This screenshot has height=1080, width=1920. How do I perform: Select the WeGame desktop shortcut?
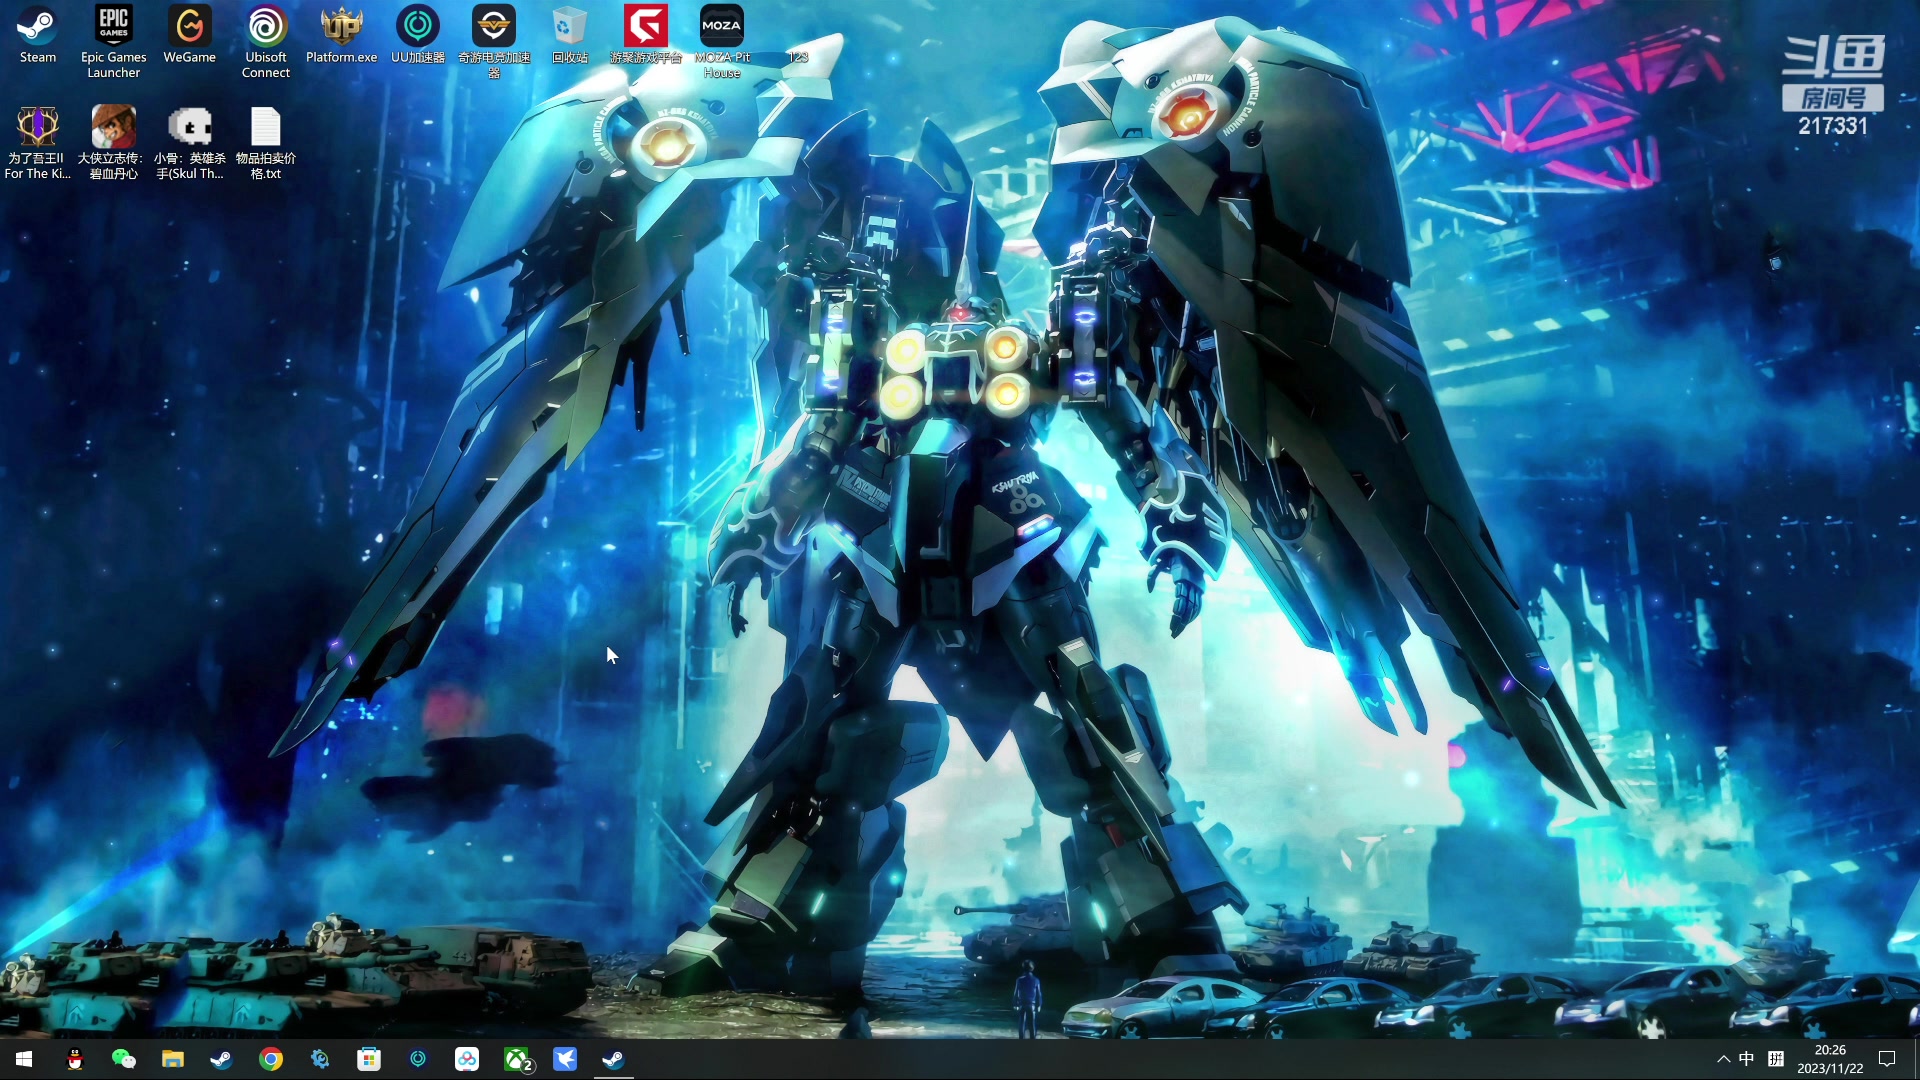(190, 36)
